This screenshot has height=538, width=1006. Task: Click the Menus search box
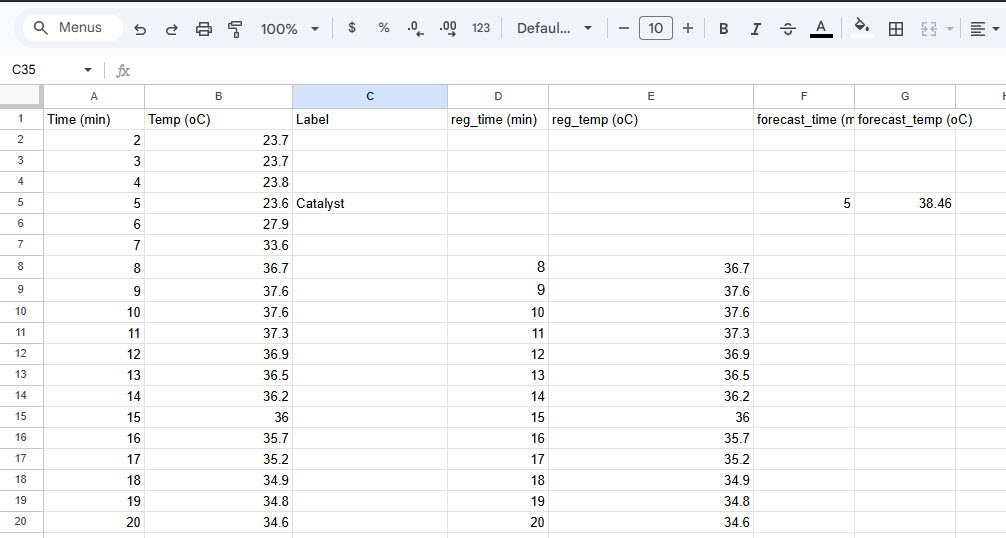click(x=70, y=28)
